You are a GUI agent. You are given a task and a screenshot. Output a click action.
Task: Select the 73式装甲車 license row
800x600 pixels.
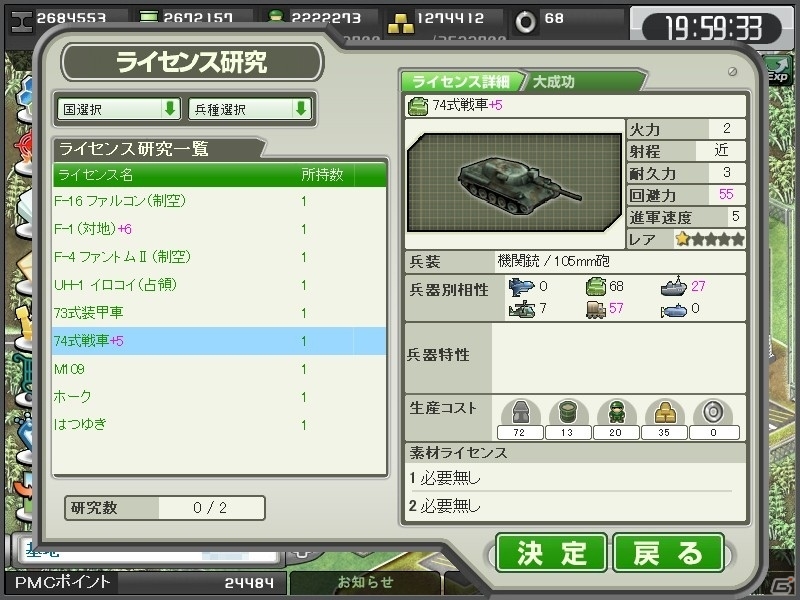tap(219, 312)
